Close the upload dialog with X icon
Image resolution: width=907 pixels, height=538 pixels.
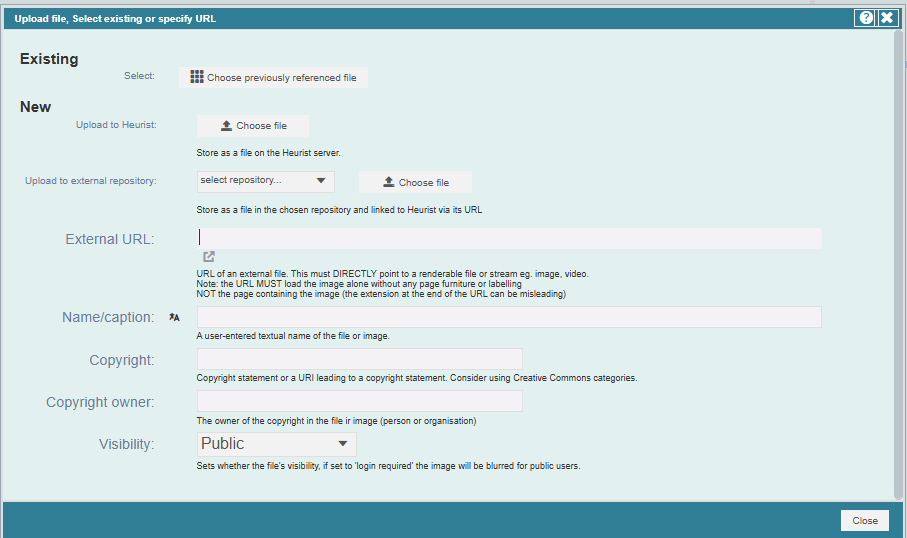coord(887,18)
